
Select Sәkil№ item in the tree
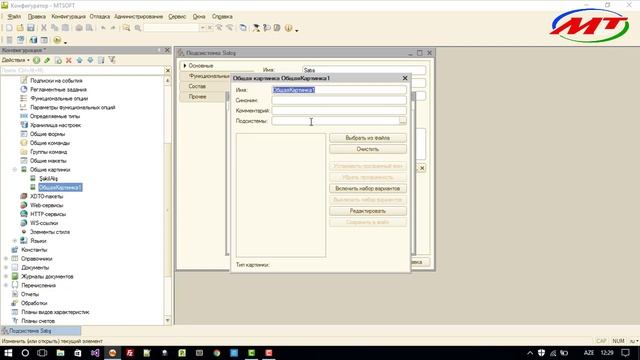click(x=49, y=179)
